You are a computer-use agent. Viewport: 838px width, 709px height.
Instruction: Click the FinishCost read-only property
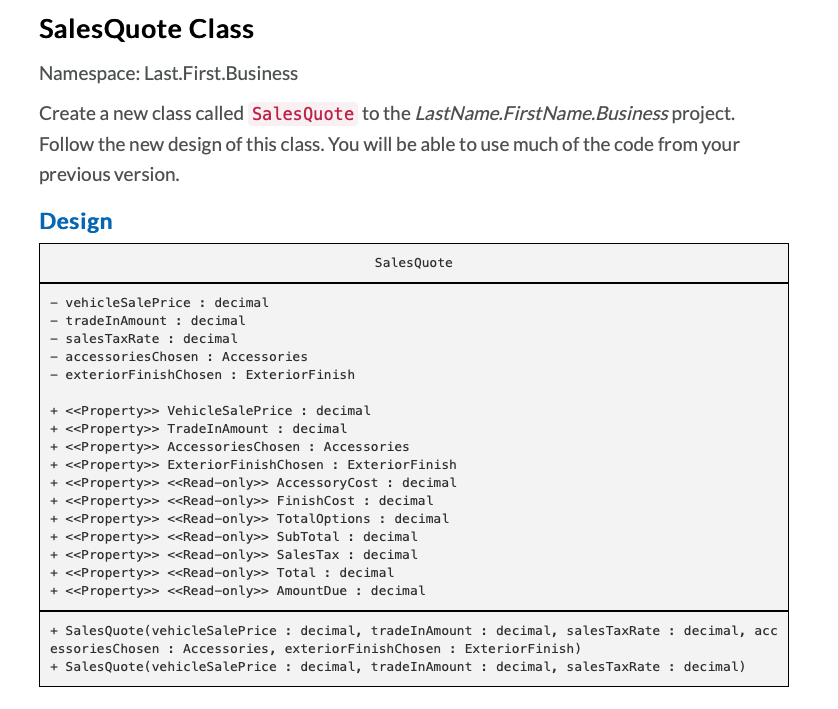(x=243, y=500)
